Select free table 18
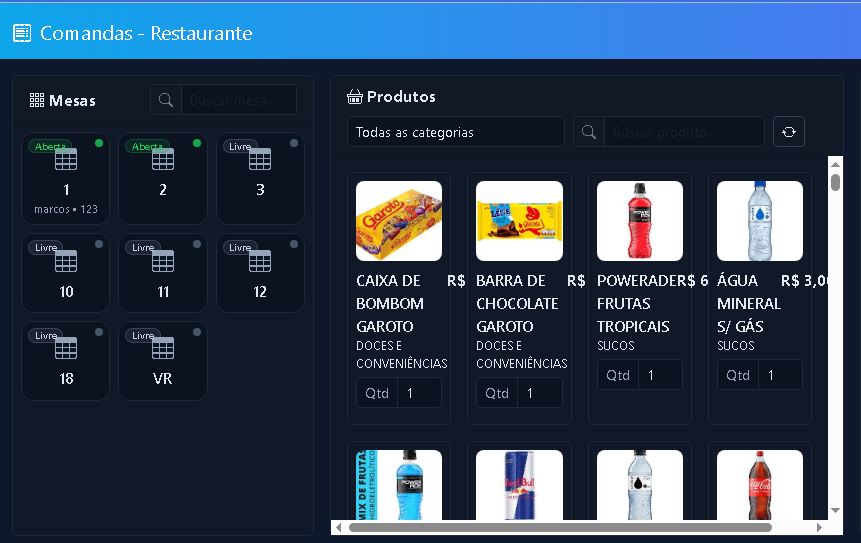 coord(66,361)
